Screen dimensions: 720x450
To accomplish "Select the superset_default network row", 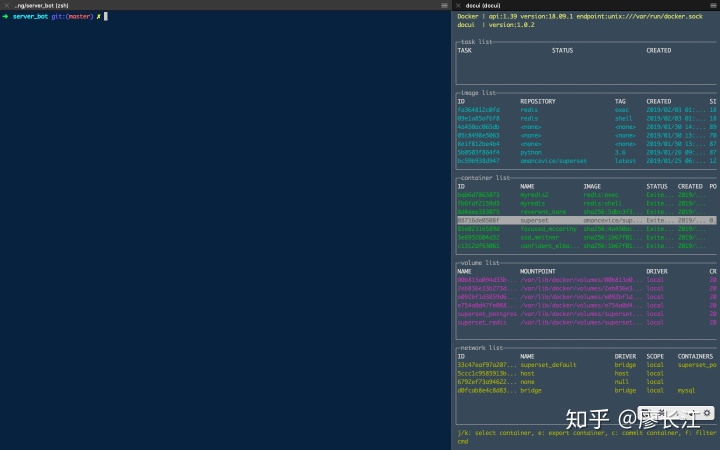I will pyautogui.click(x=586, y=365).
